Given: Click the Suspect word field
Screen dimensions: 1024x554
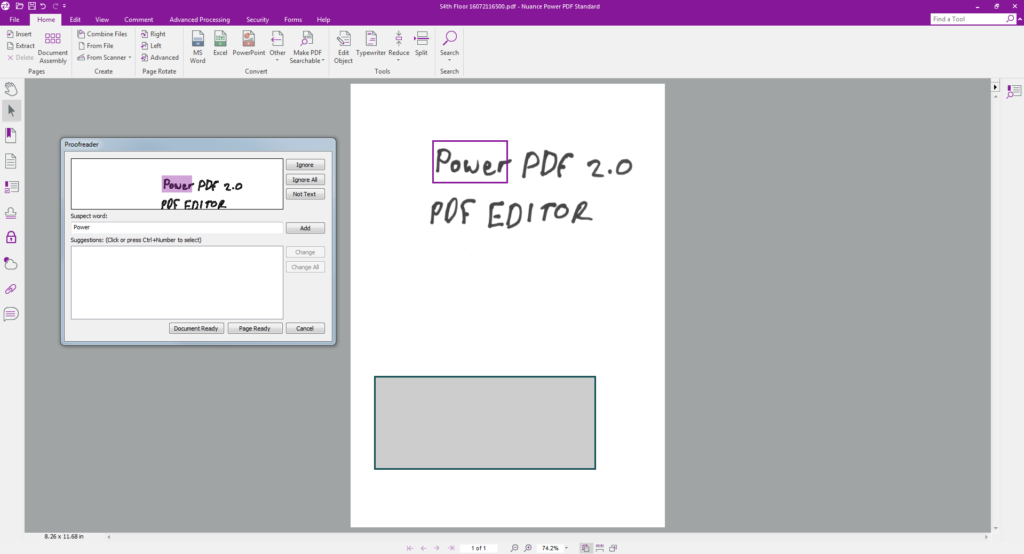Looking at the screenshot, I should [177, 227].
